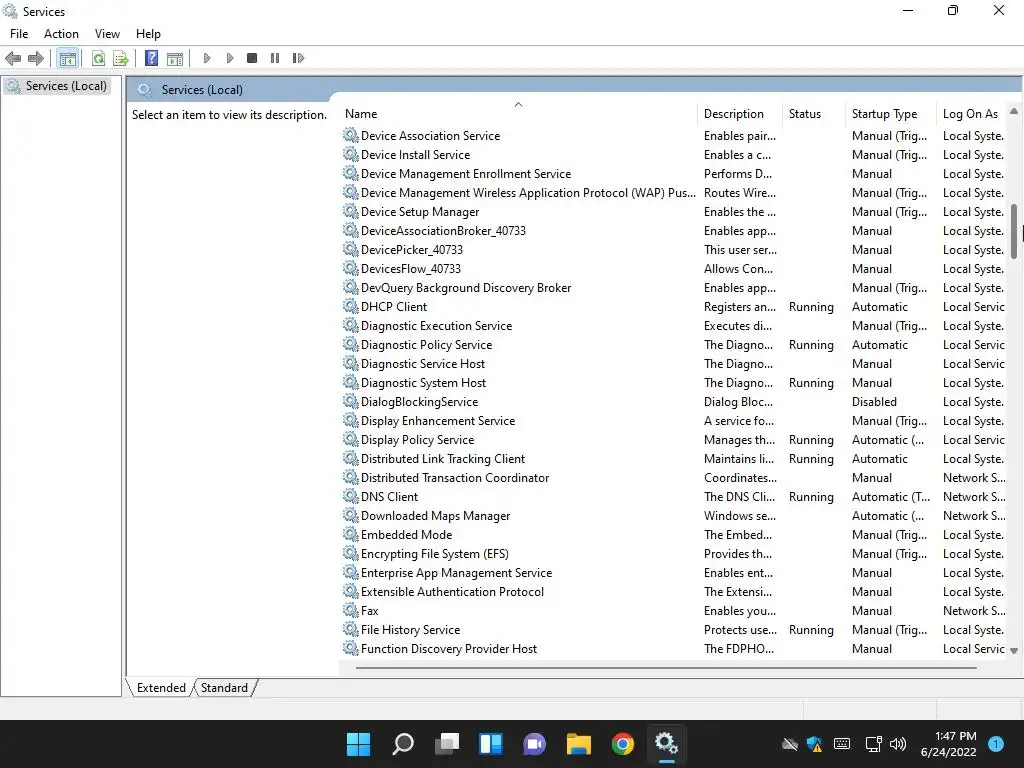
Task: Select DevQuery Background Discovery Broker
Action: [674, 287]
